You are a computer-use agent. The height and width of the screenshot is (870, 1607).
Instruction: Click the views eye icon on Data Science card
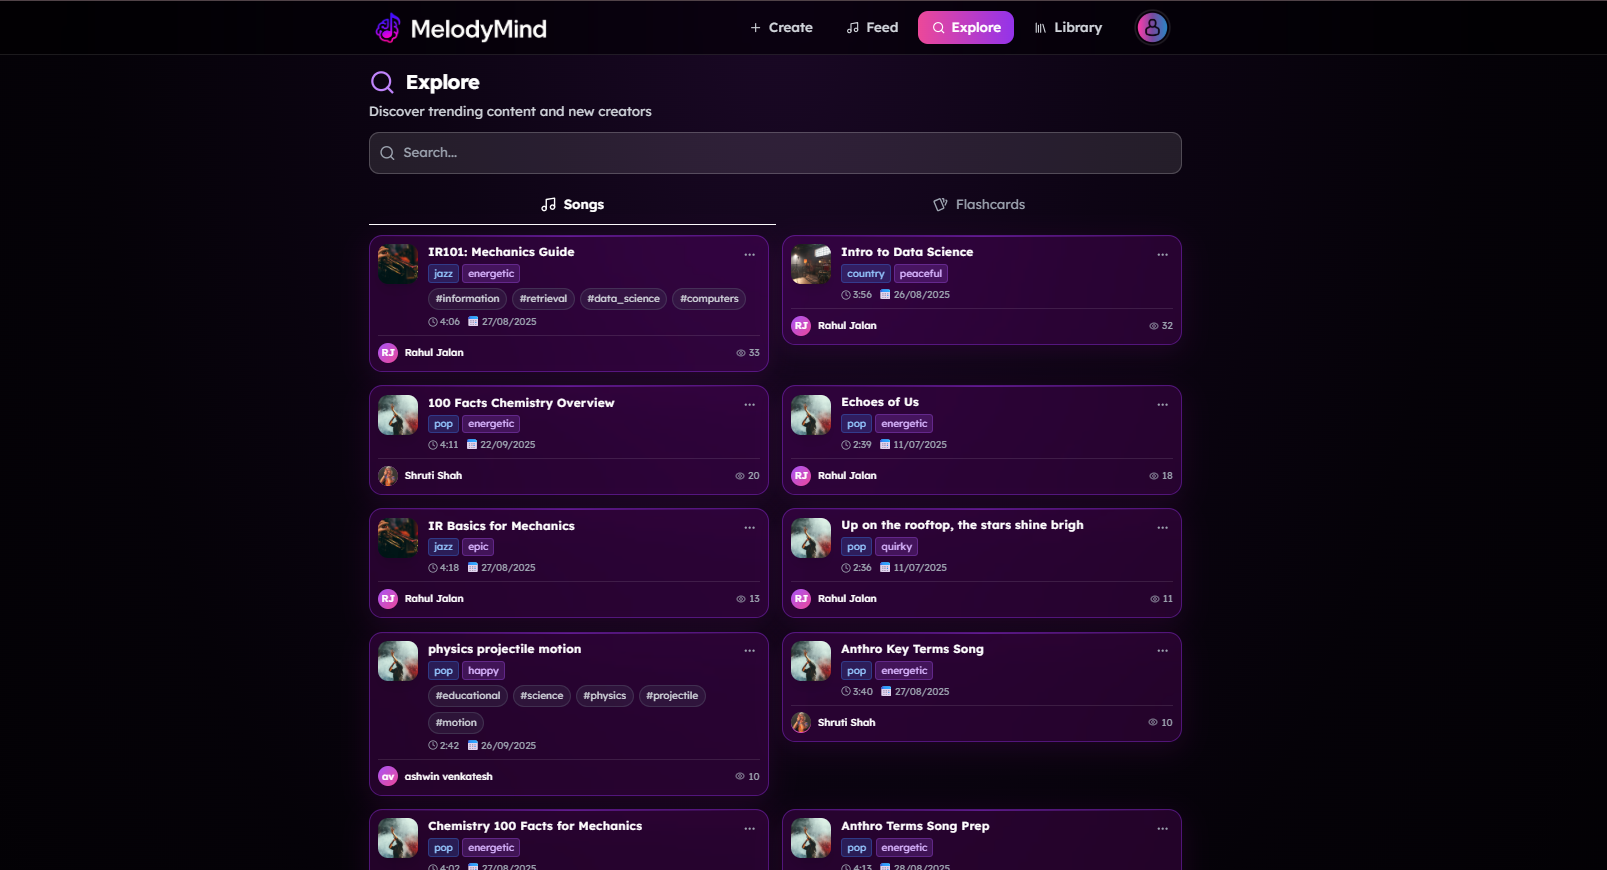[x=1154, y=326]
